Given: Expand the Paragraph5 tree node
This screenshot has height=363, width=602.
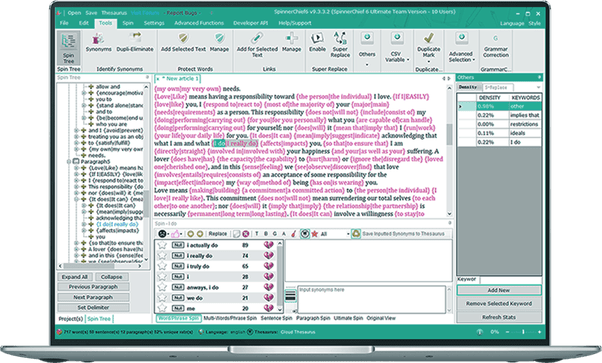Looking at the screenshot, I should [69, 162].
